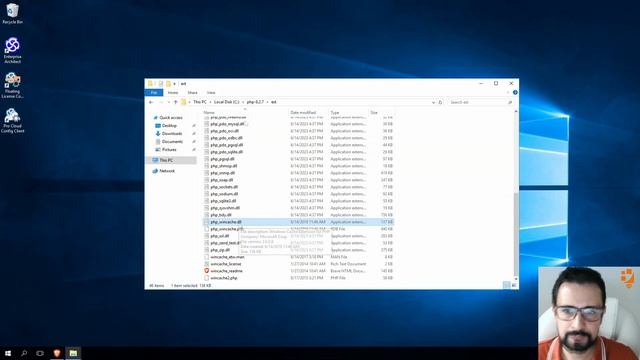The height and width of the screenshot is (360, 640).
Task: Open the View ribbon tab
Action: tap(211, 93)
